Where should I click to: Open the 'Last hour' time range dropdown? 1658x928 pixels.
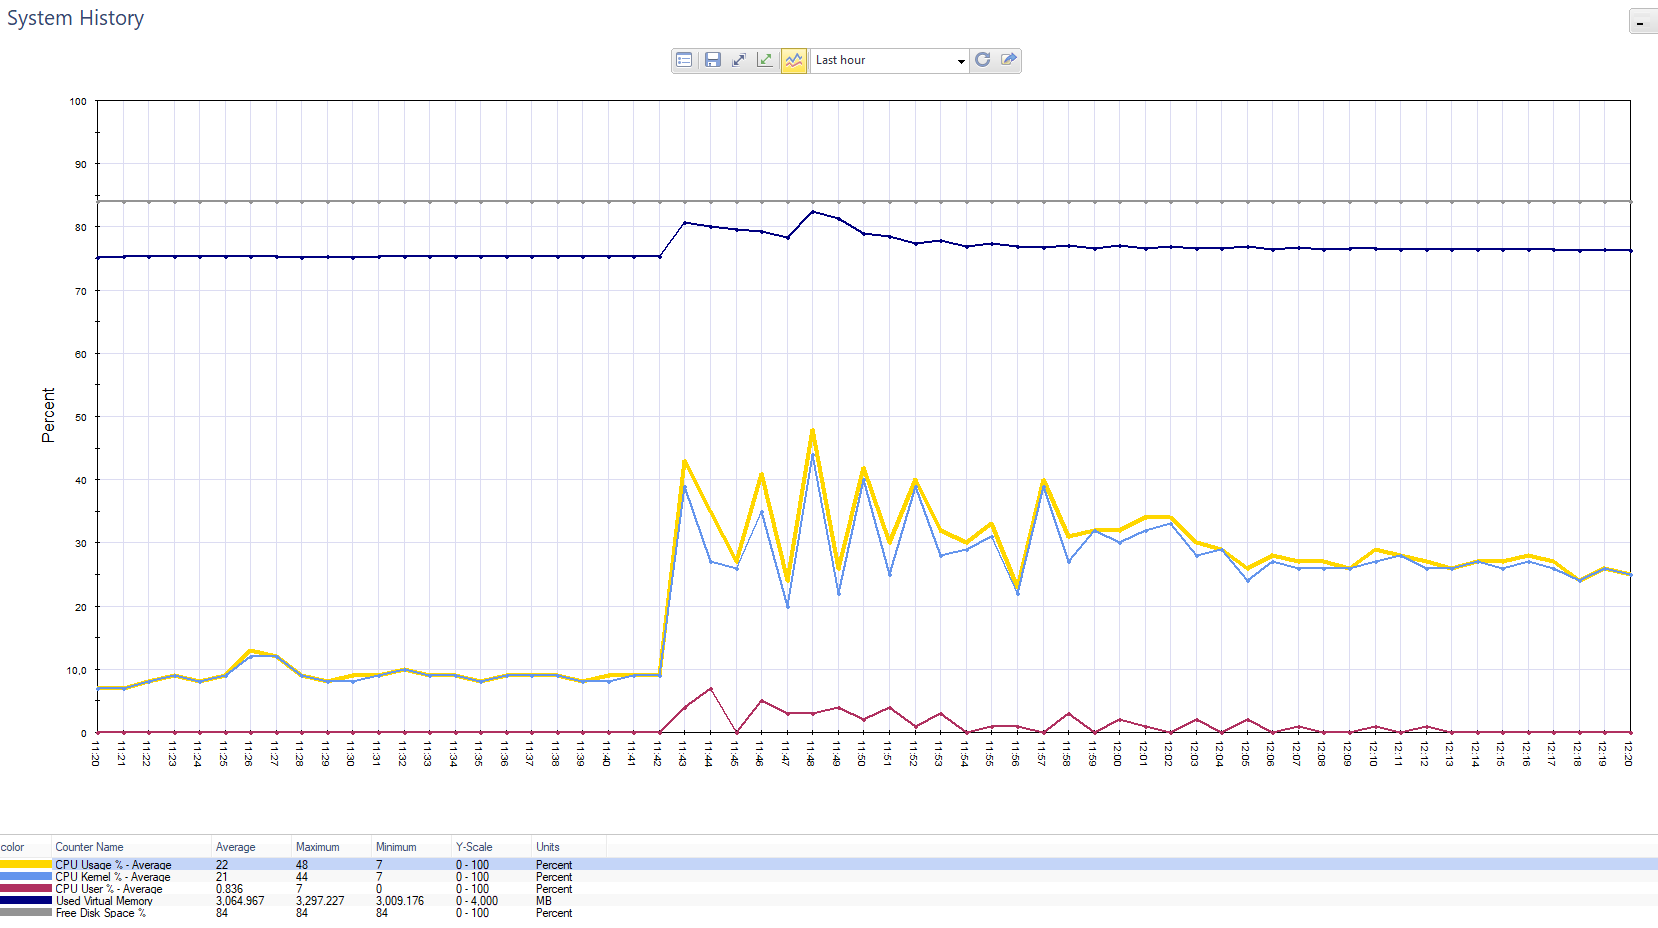pos(889,60)
